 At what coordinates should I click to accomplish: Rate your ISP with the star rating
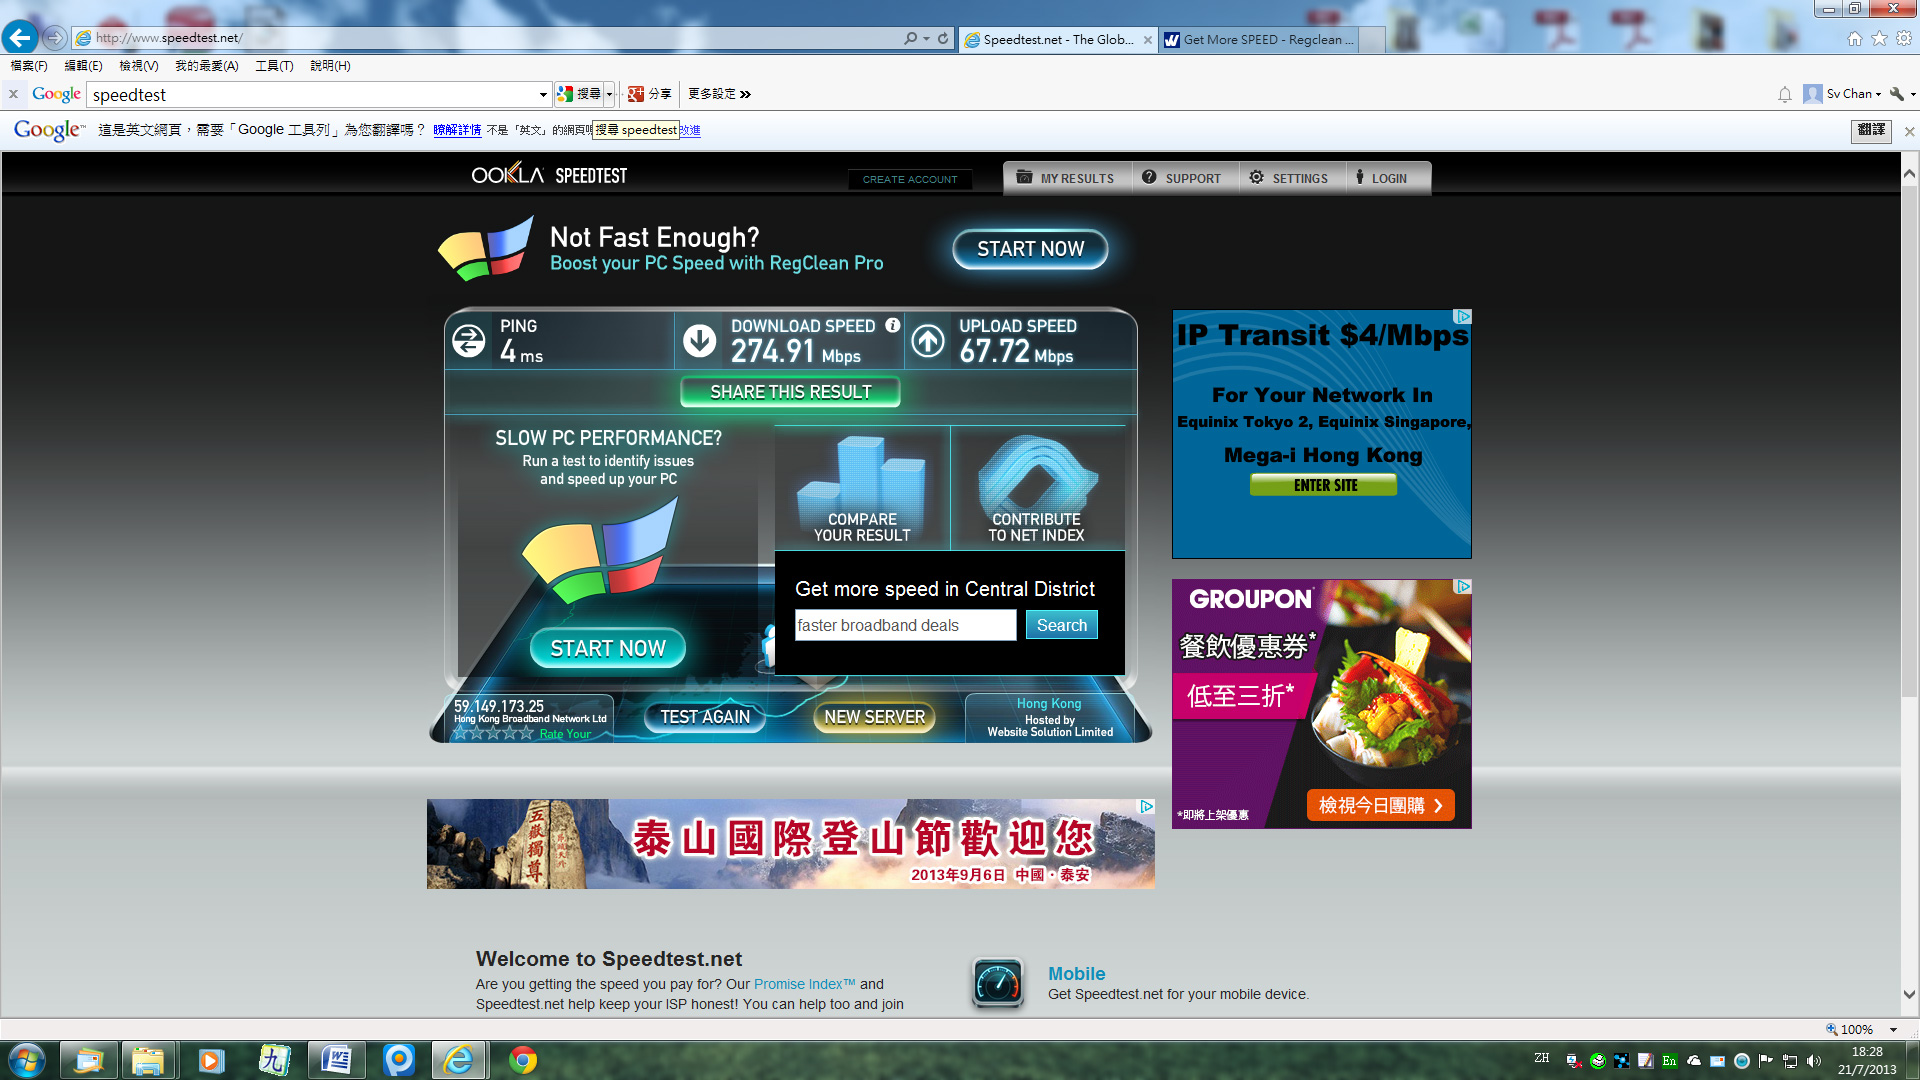click(493, 733)
